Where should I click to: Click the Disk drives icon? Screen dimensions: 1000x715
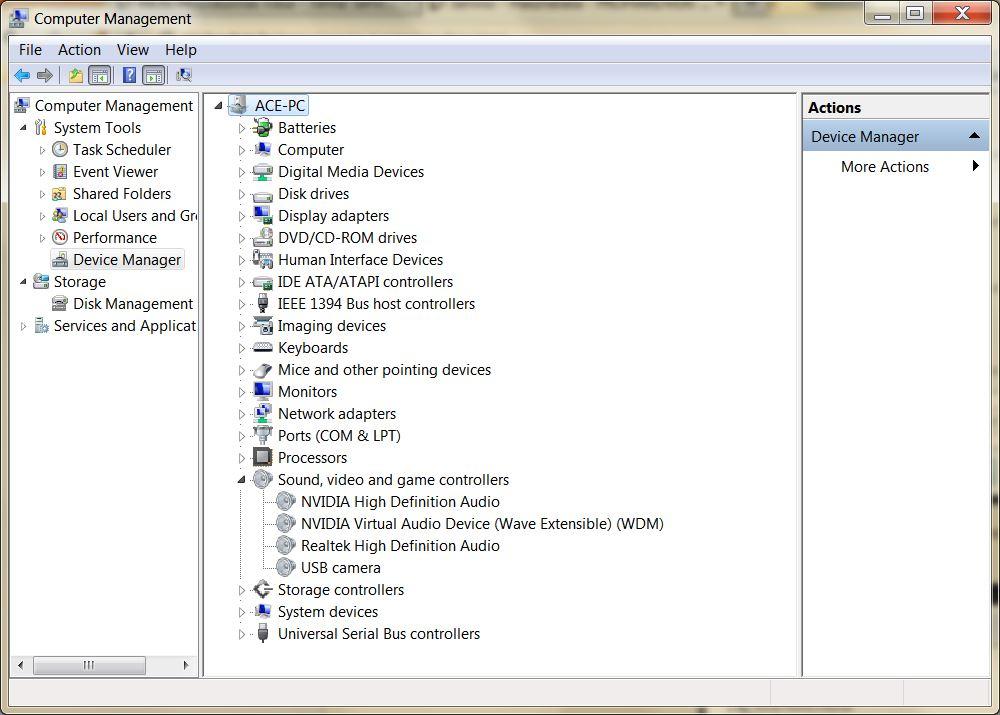[x=262, y=195]
